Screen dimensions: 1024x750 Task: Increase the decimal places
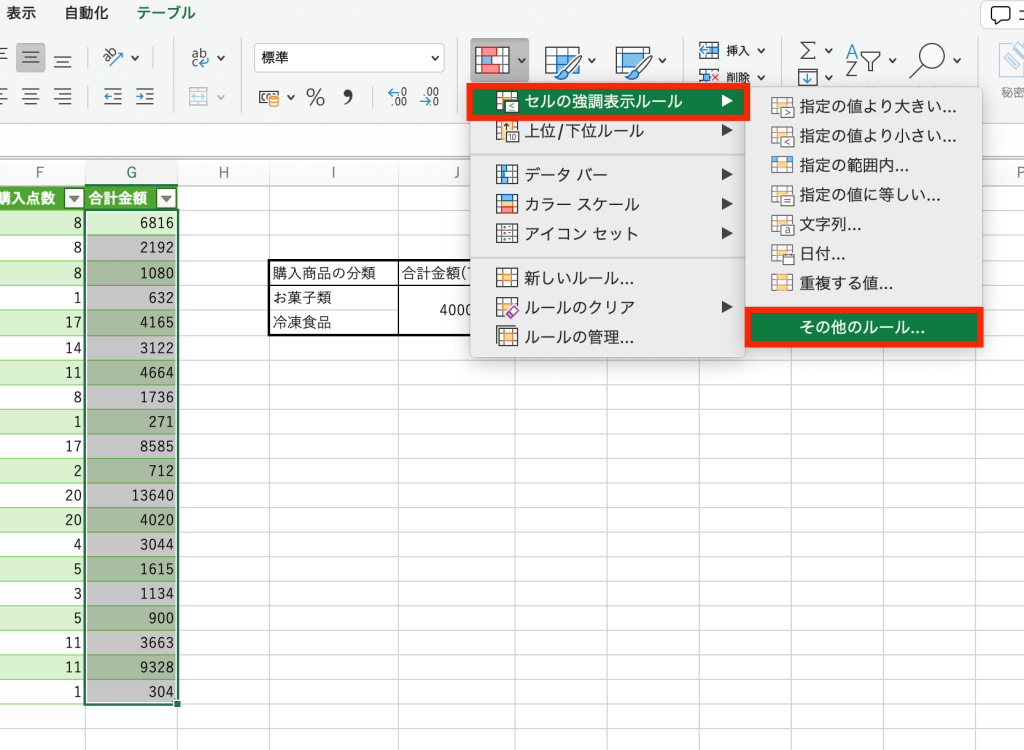click(397, 97)
